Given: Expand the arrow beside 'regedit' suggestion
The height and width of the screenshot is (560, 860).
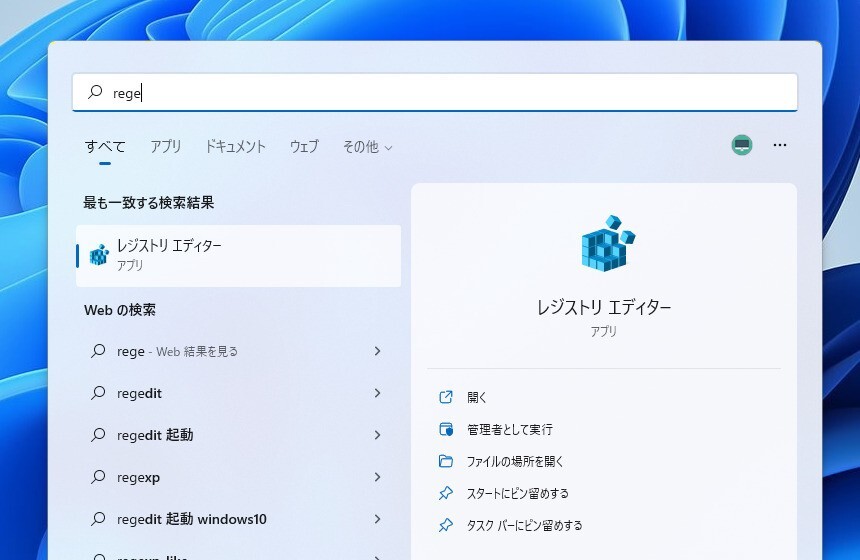Looking at the screenshot, I should [377, 393].
